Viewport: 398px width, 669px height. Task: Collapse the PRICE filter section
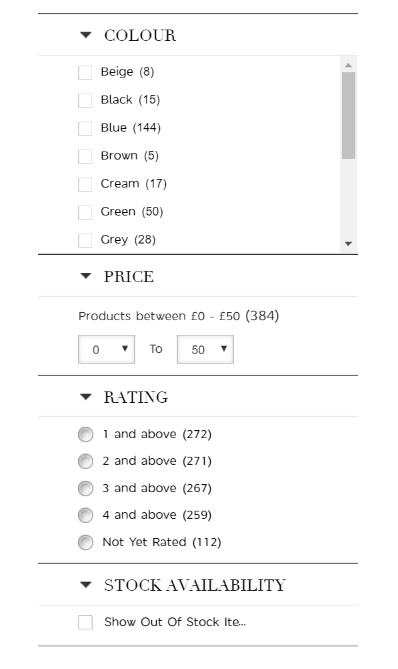86,276
